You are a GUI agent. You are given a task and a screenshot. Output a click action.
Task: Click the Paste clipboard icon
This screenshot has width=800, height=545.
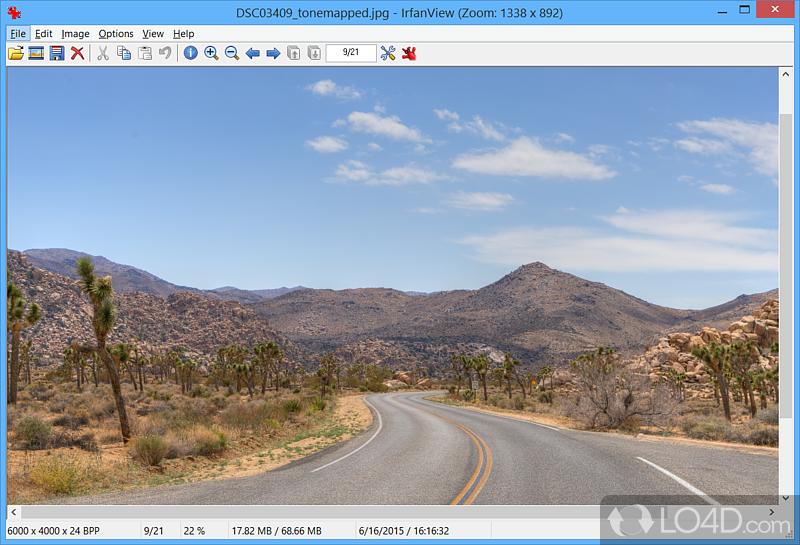tap(145, 53)
